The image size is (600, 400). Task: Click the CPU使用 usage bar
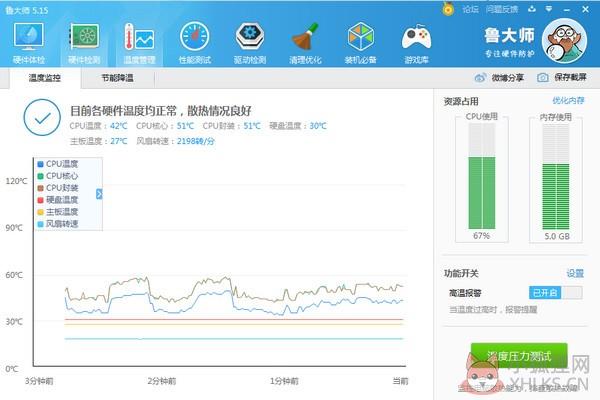point(482,176)
